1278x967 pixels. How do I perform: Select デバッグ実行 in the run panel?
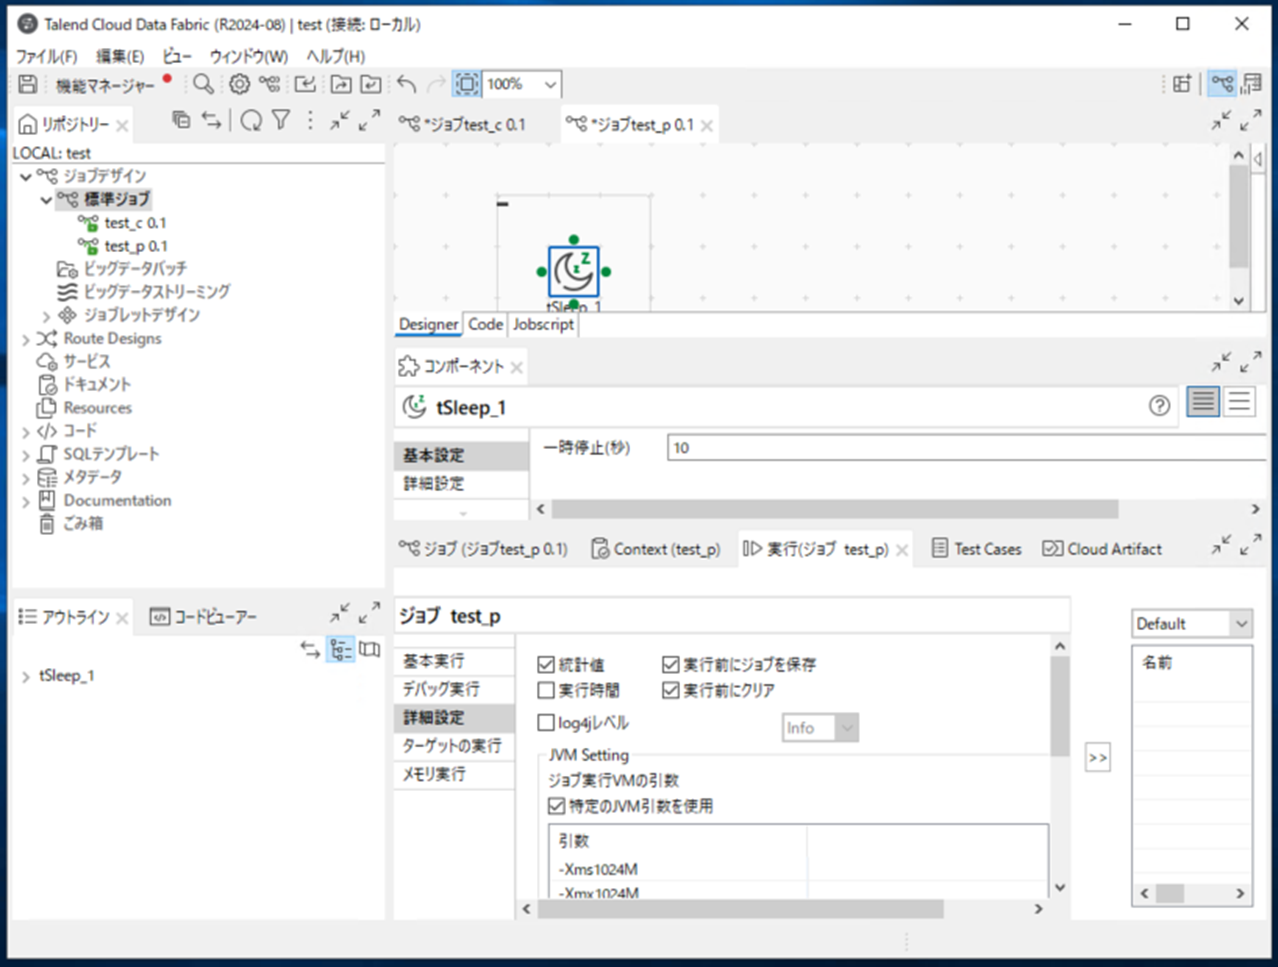pos(455,689)
